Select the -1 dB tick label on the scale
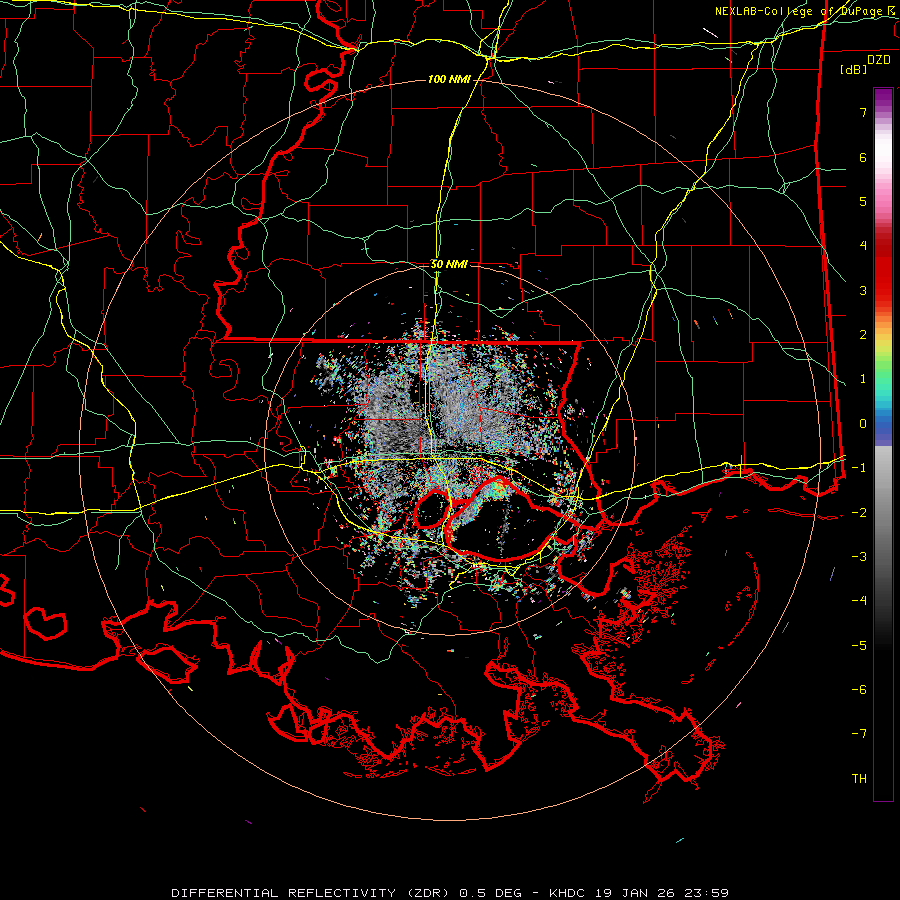 pos(859,468)
